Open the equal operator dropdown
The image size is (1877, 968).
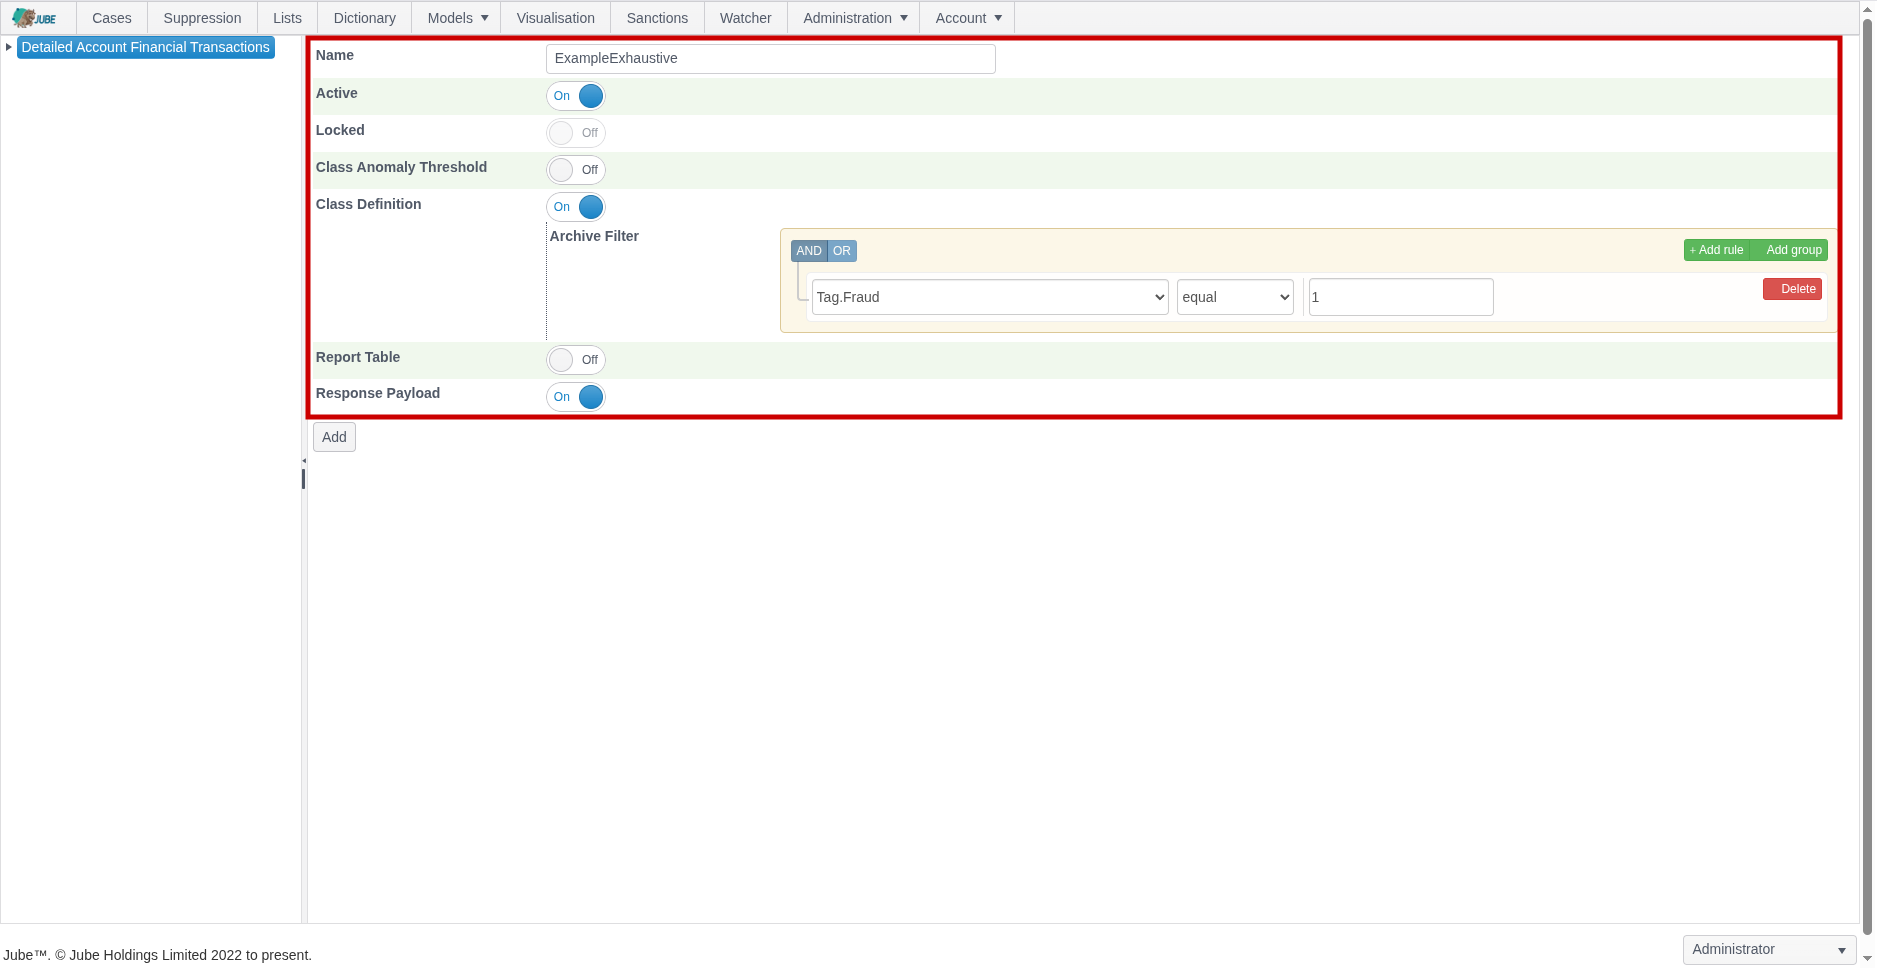point(1235,297)
